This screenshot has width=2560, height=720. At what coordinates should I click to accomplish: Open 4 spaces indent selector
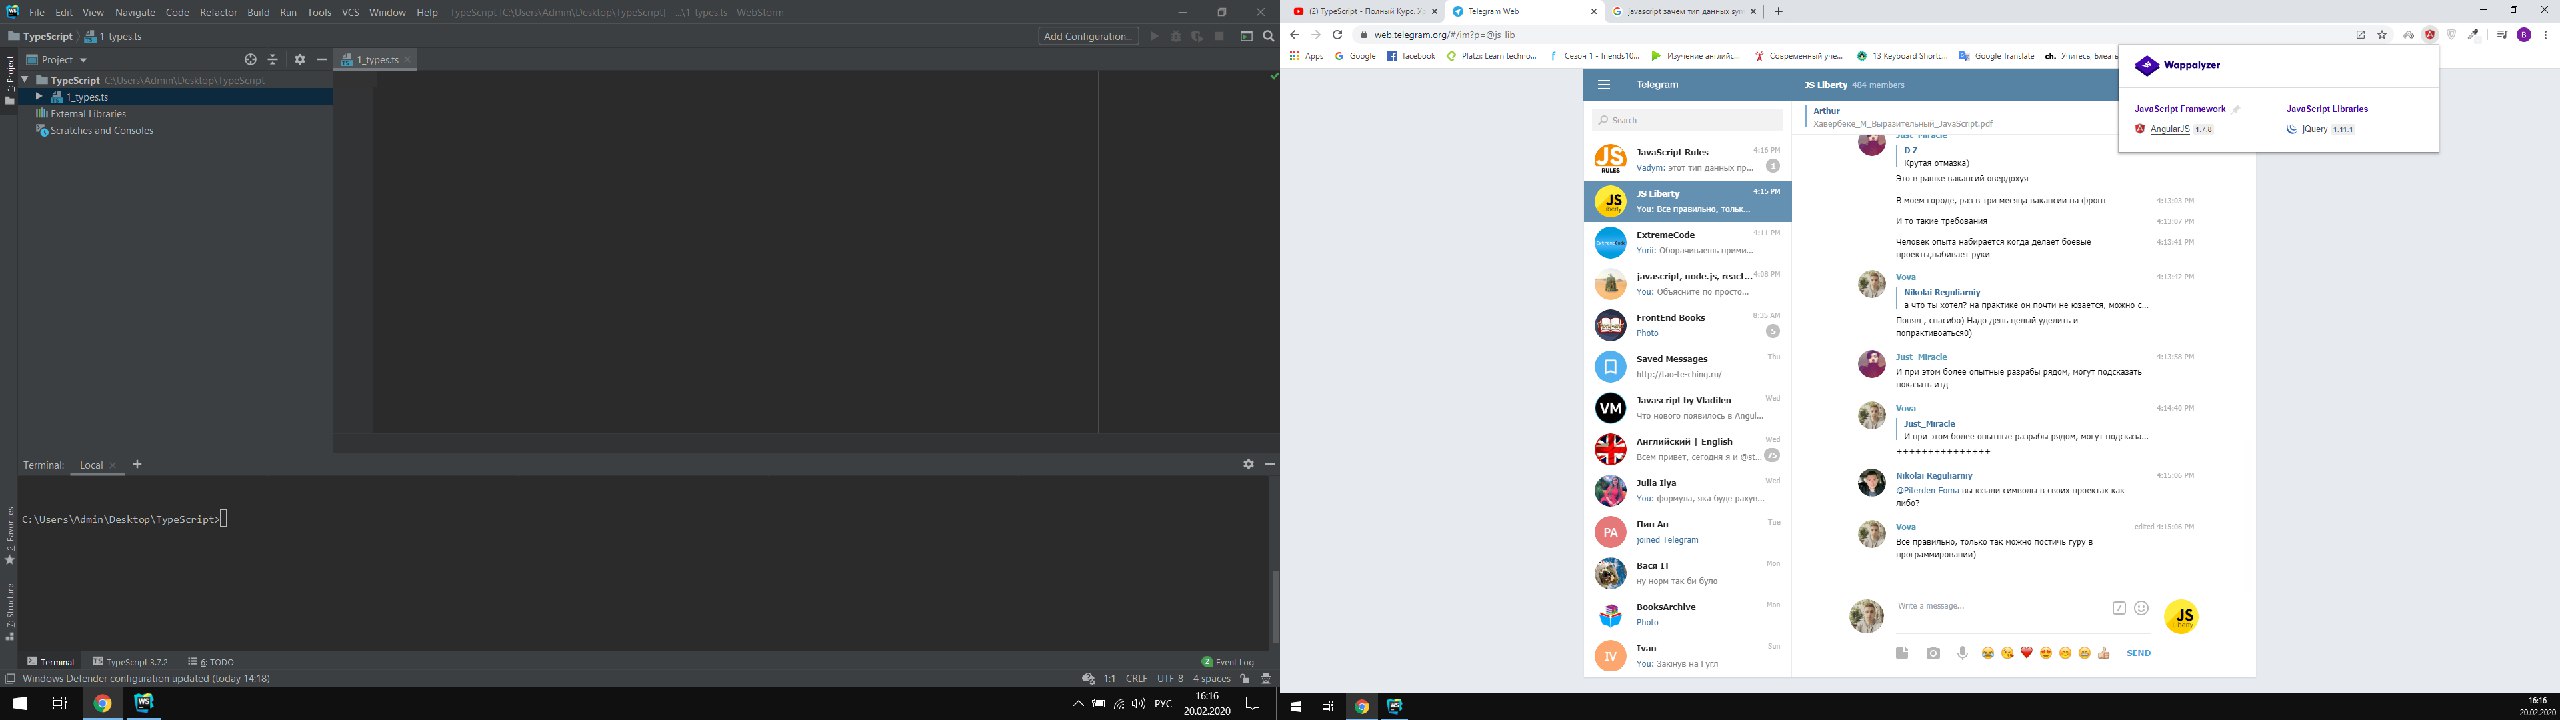(1211, 678)
